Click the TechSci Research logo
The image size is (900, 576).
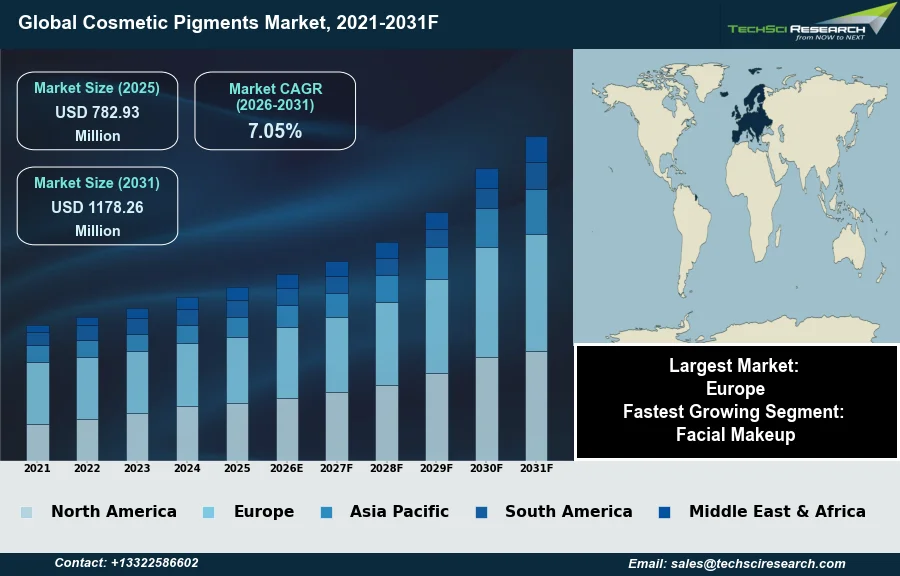tap(810, 22)
